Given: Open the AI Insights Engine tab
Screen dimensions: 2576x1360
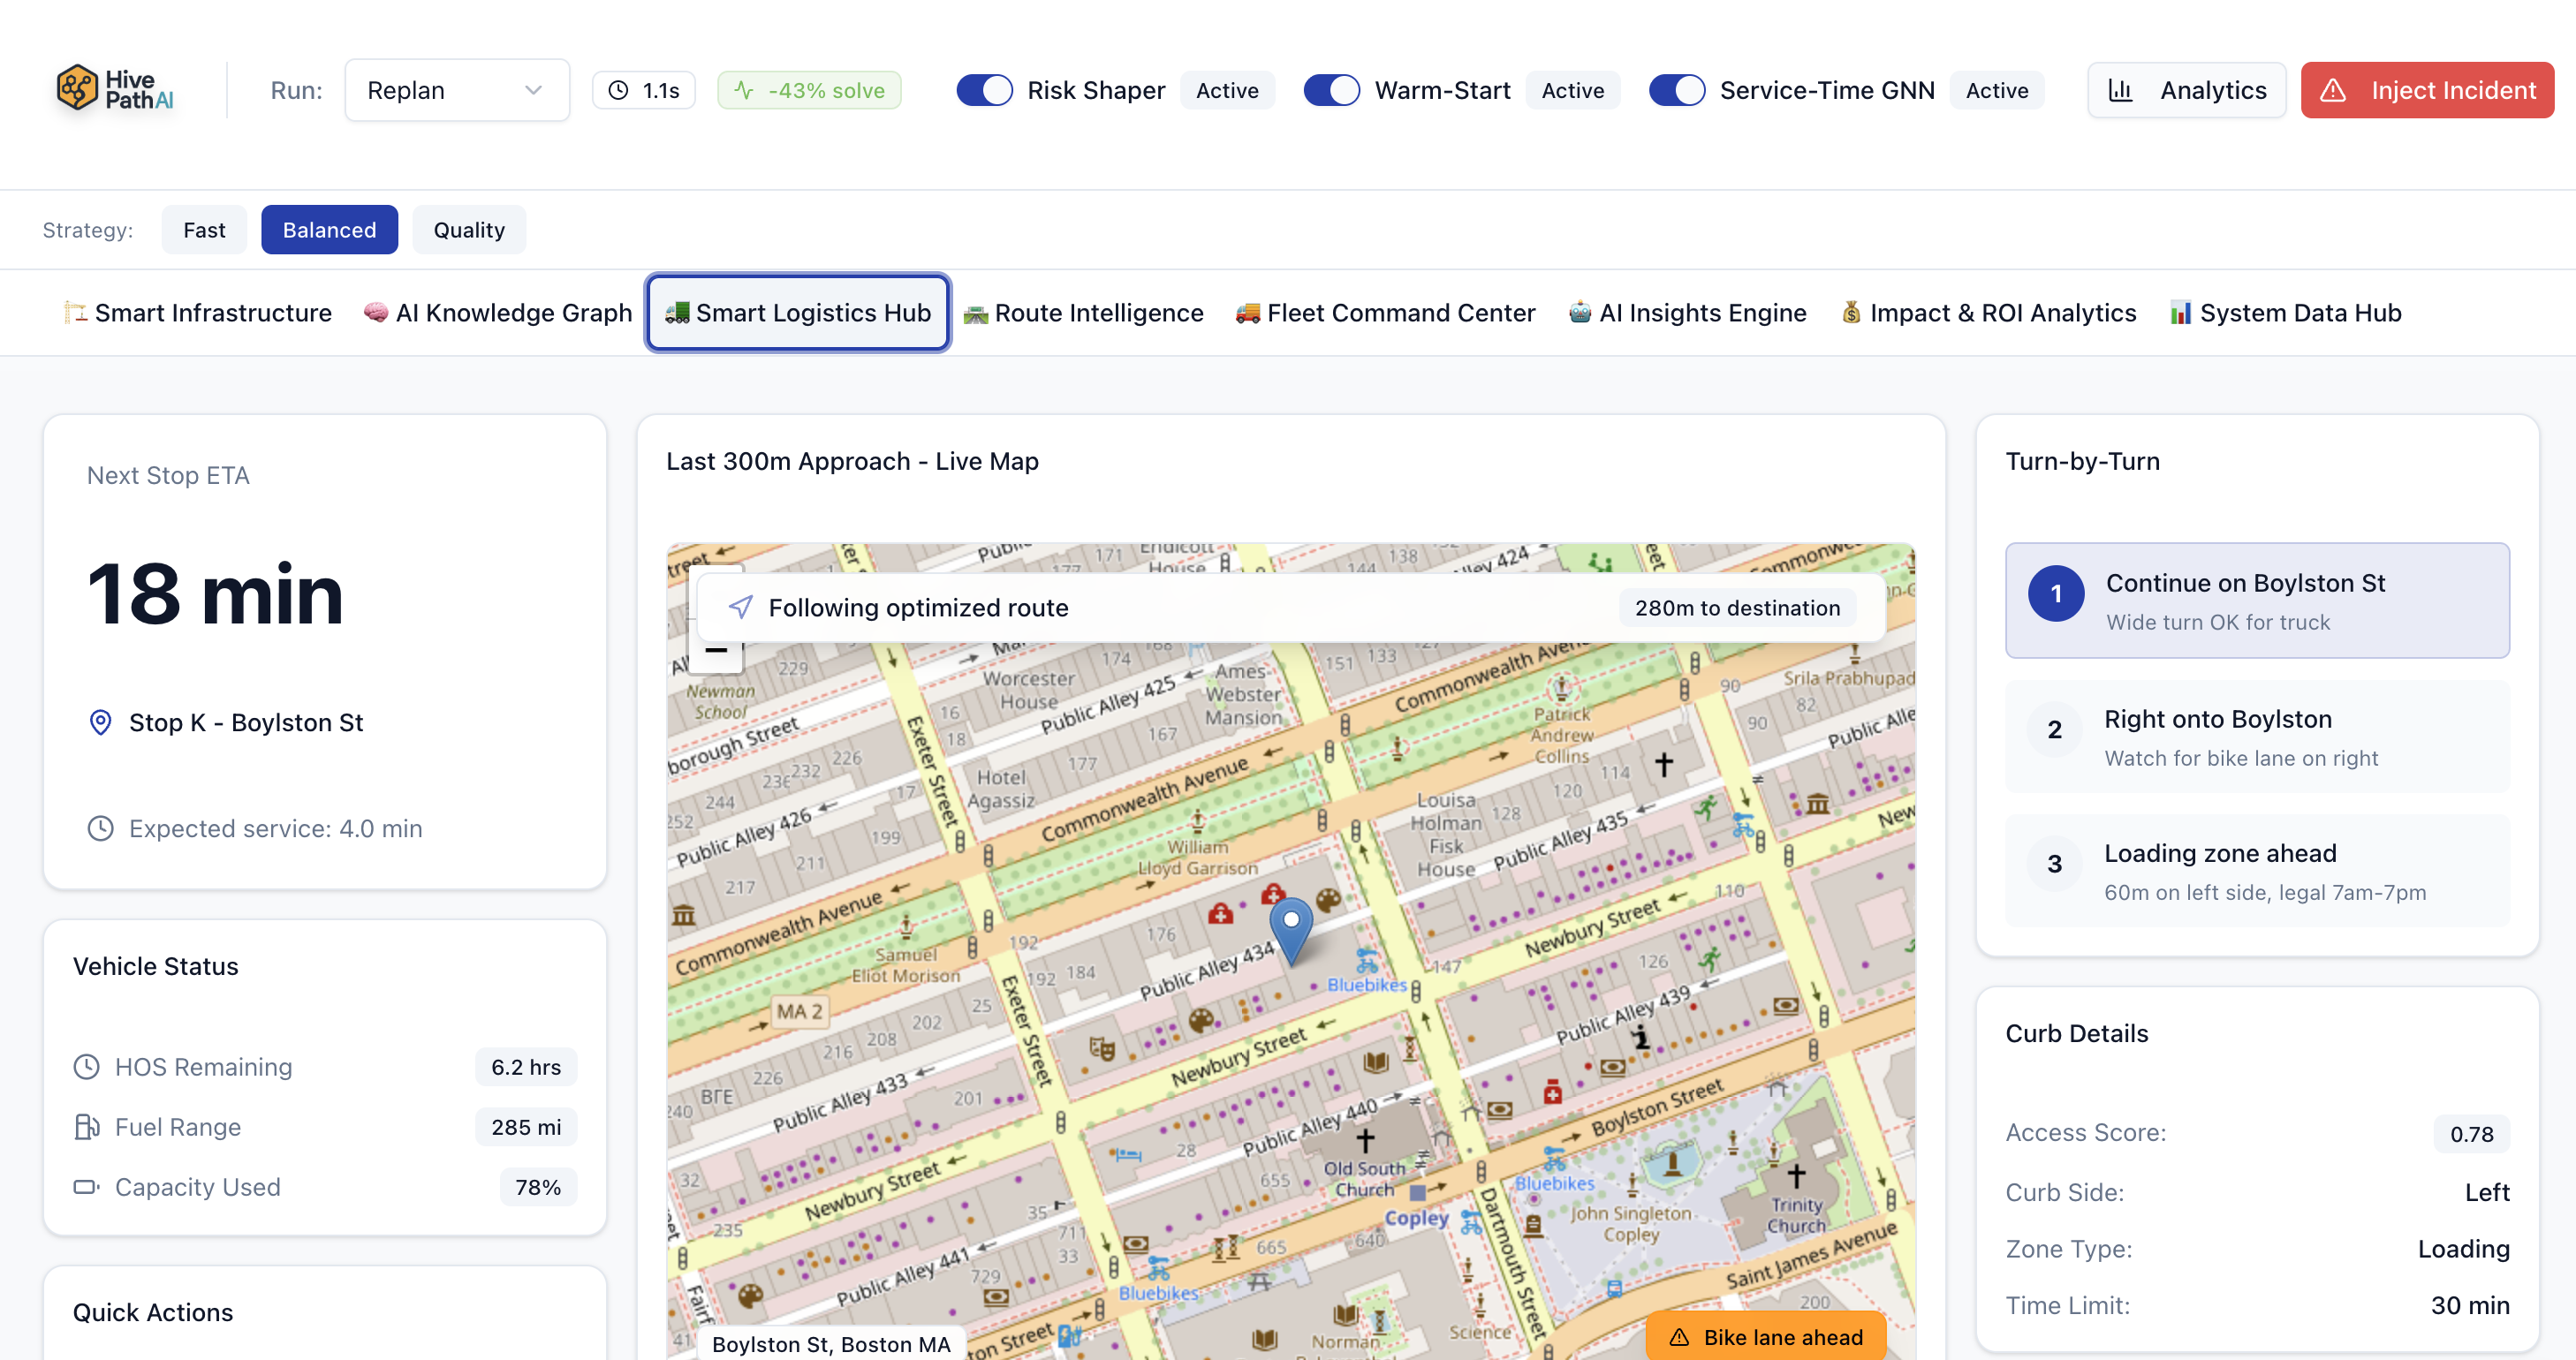Looking at the screenshot, I should tap(1687, 313).
